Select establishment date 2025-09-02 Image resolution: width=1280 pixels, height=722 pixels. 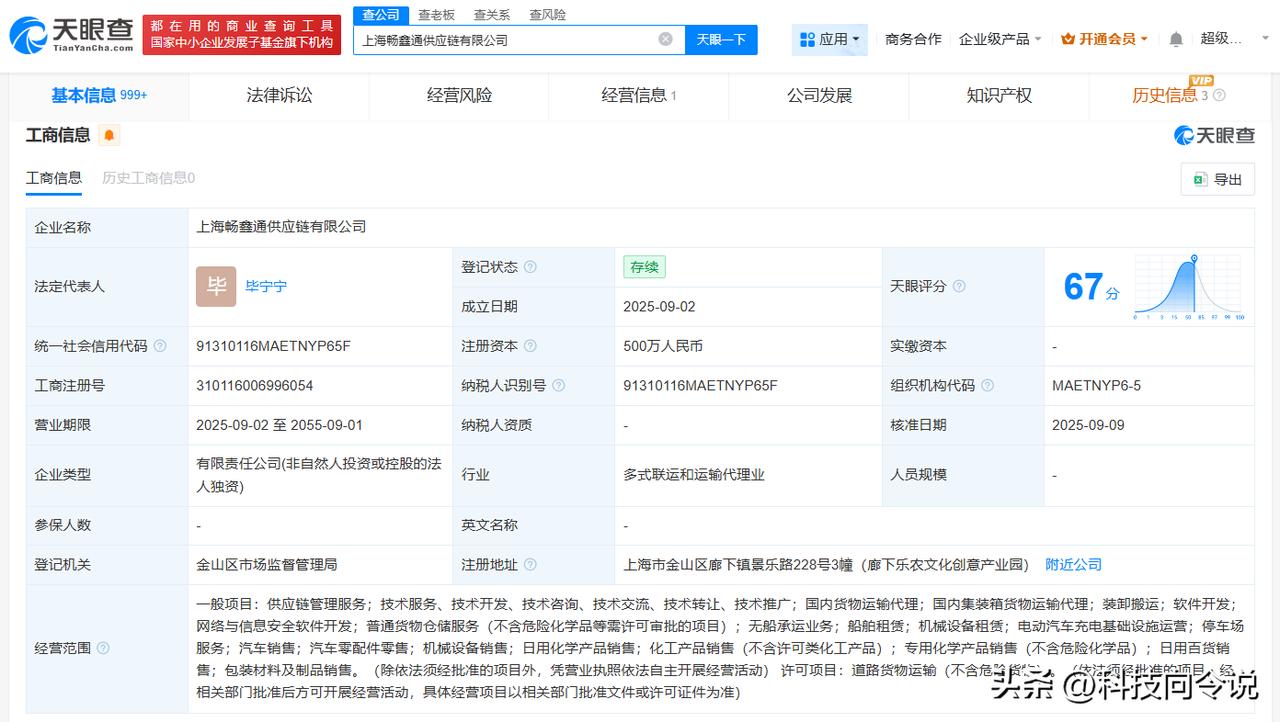click(x=659, y=306)
